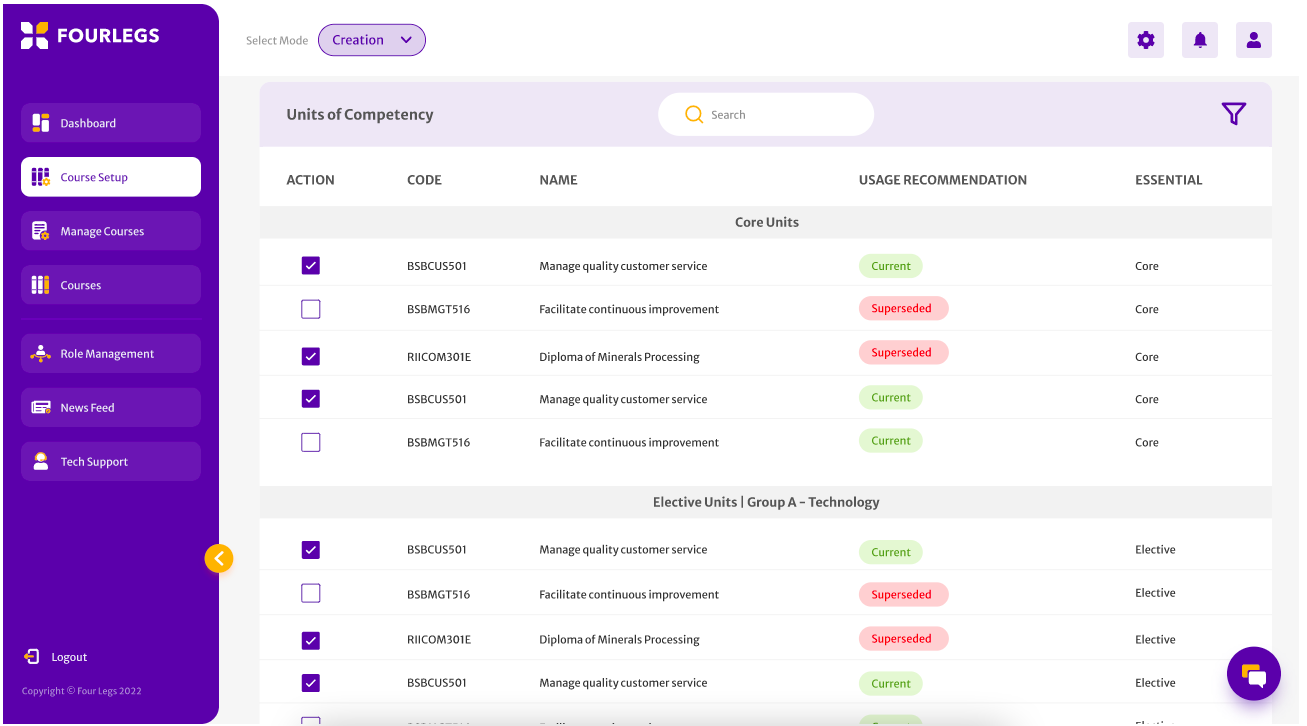Click the Core Units section header bar
The image size is (1307, 726).
tap(765, 222)
